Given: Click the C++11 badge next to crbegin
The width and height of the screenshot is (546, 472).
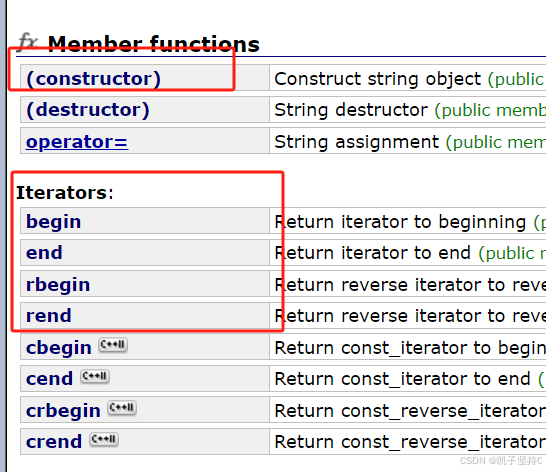Looking at the screenshot, I should [122, 408].
